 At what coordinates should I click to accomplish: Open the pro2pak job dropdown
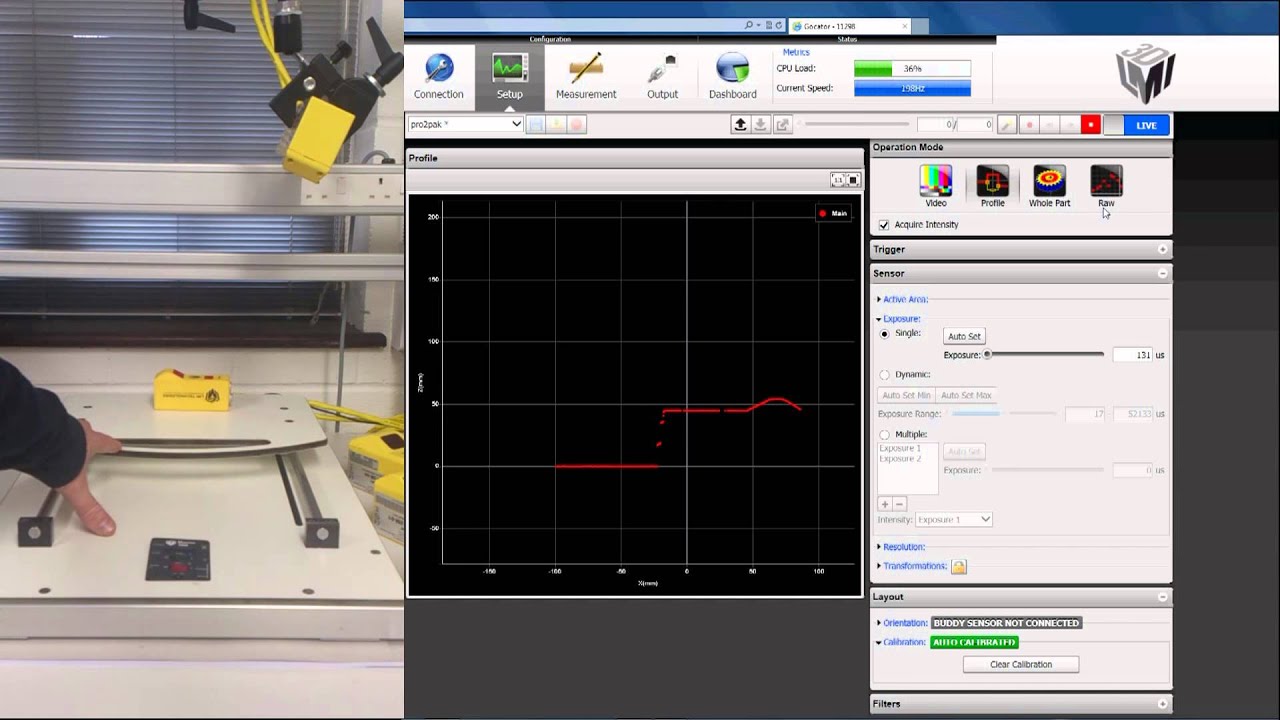click(466, 124)
